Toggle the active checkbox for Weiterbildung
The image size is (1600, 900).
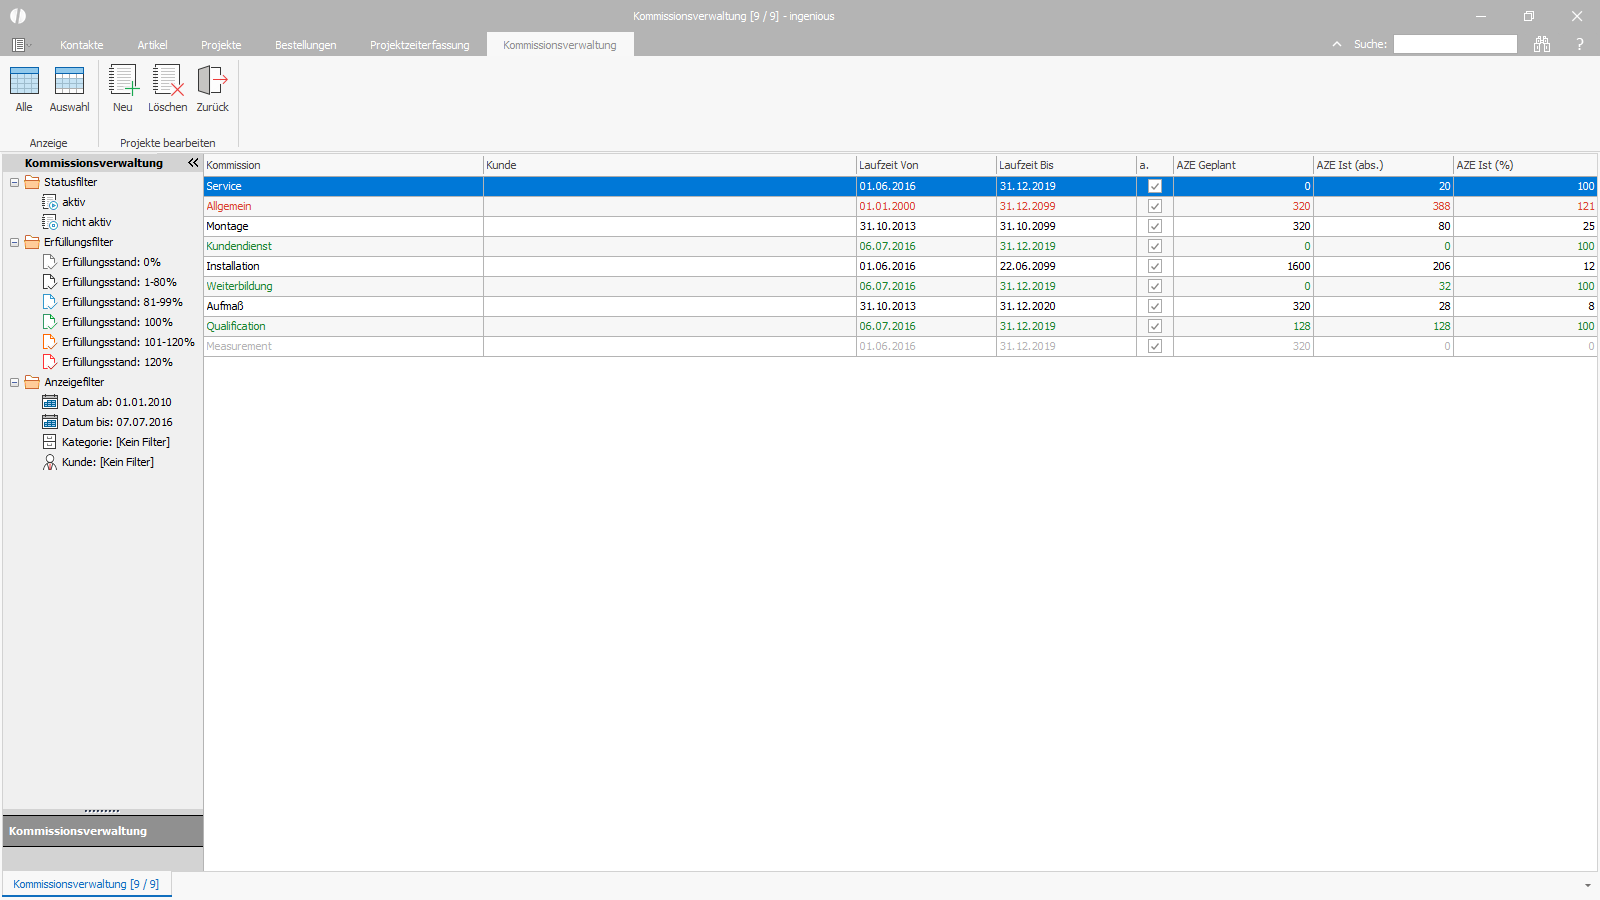coord(1155,286)
